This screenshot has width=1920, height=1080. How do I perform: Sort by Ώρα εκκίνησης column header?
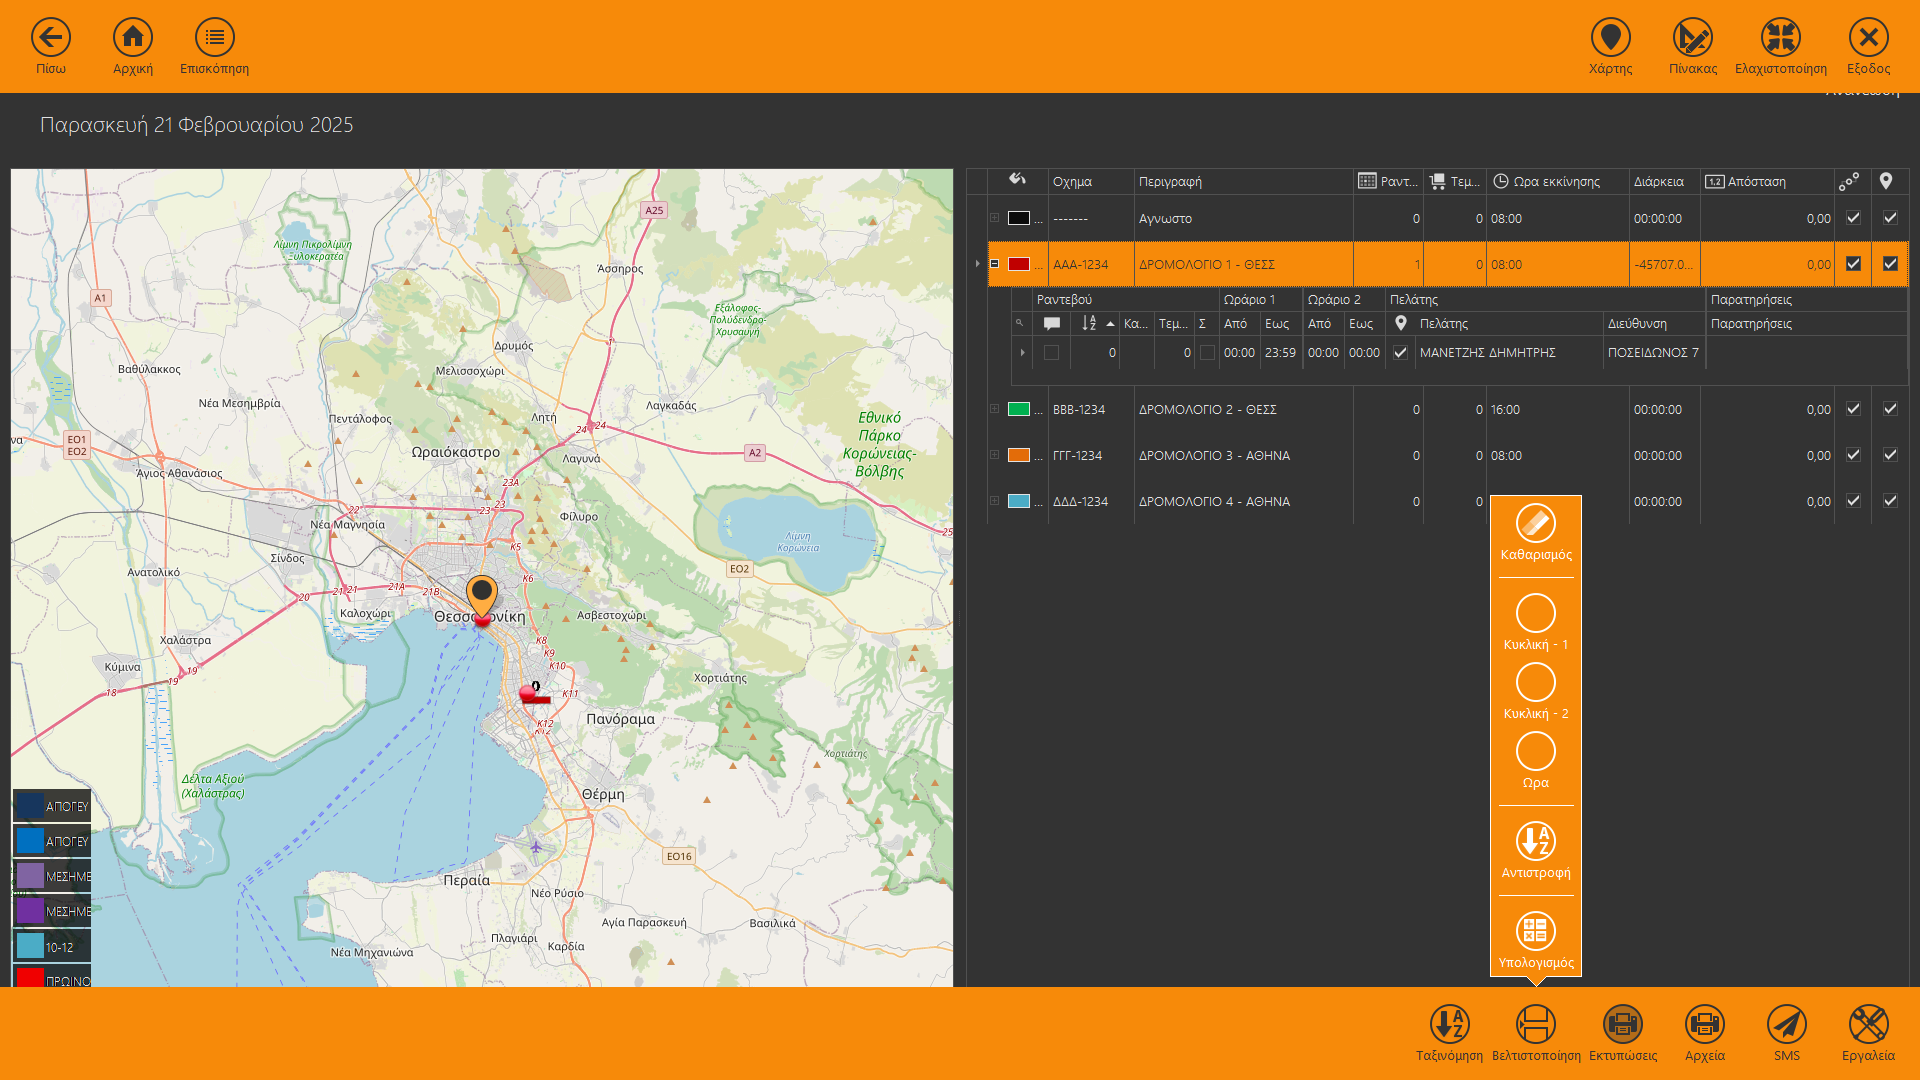point(1557,181)
